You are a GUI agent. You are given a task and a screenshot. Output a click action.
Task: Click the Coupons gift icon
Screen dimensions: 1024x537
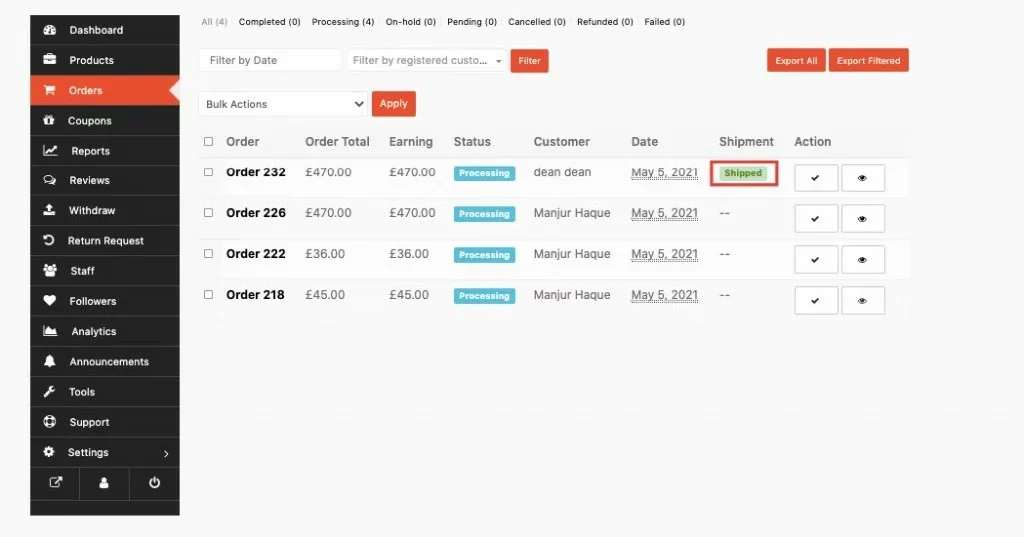(x=49, y=120)
